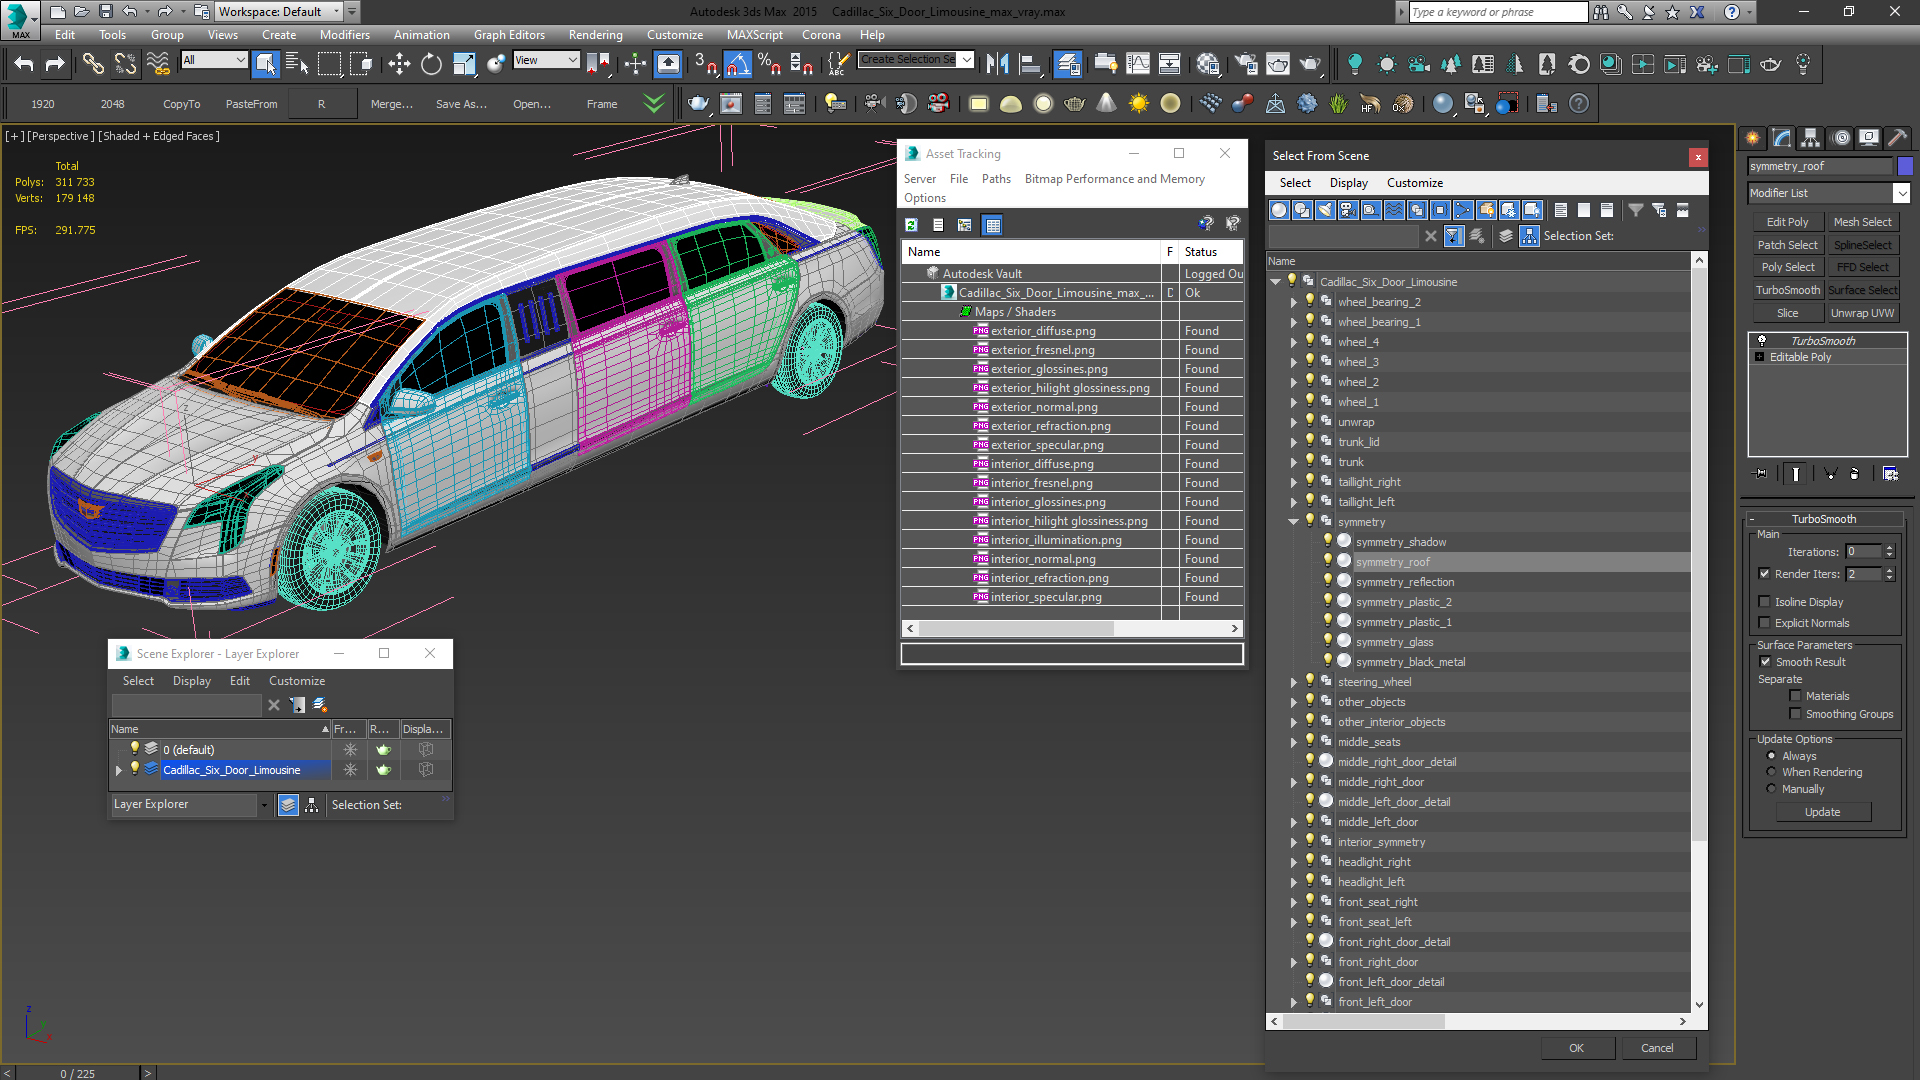Screen dimensions: 1920x1080
Task: Click the Select From Scene search field
Action: point(1344,236)
